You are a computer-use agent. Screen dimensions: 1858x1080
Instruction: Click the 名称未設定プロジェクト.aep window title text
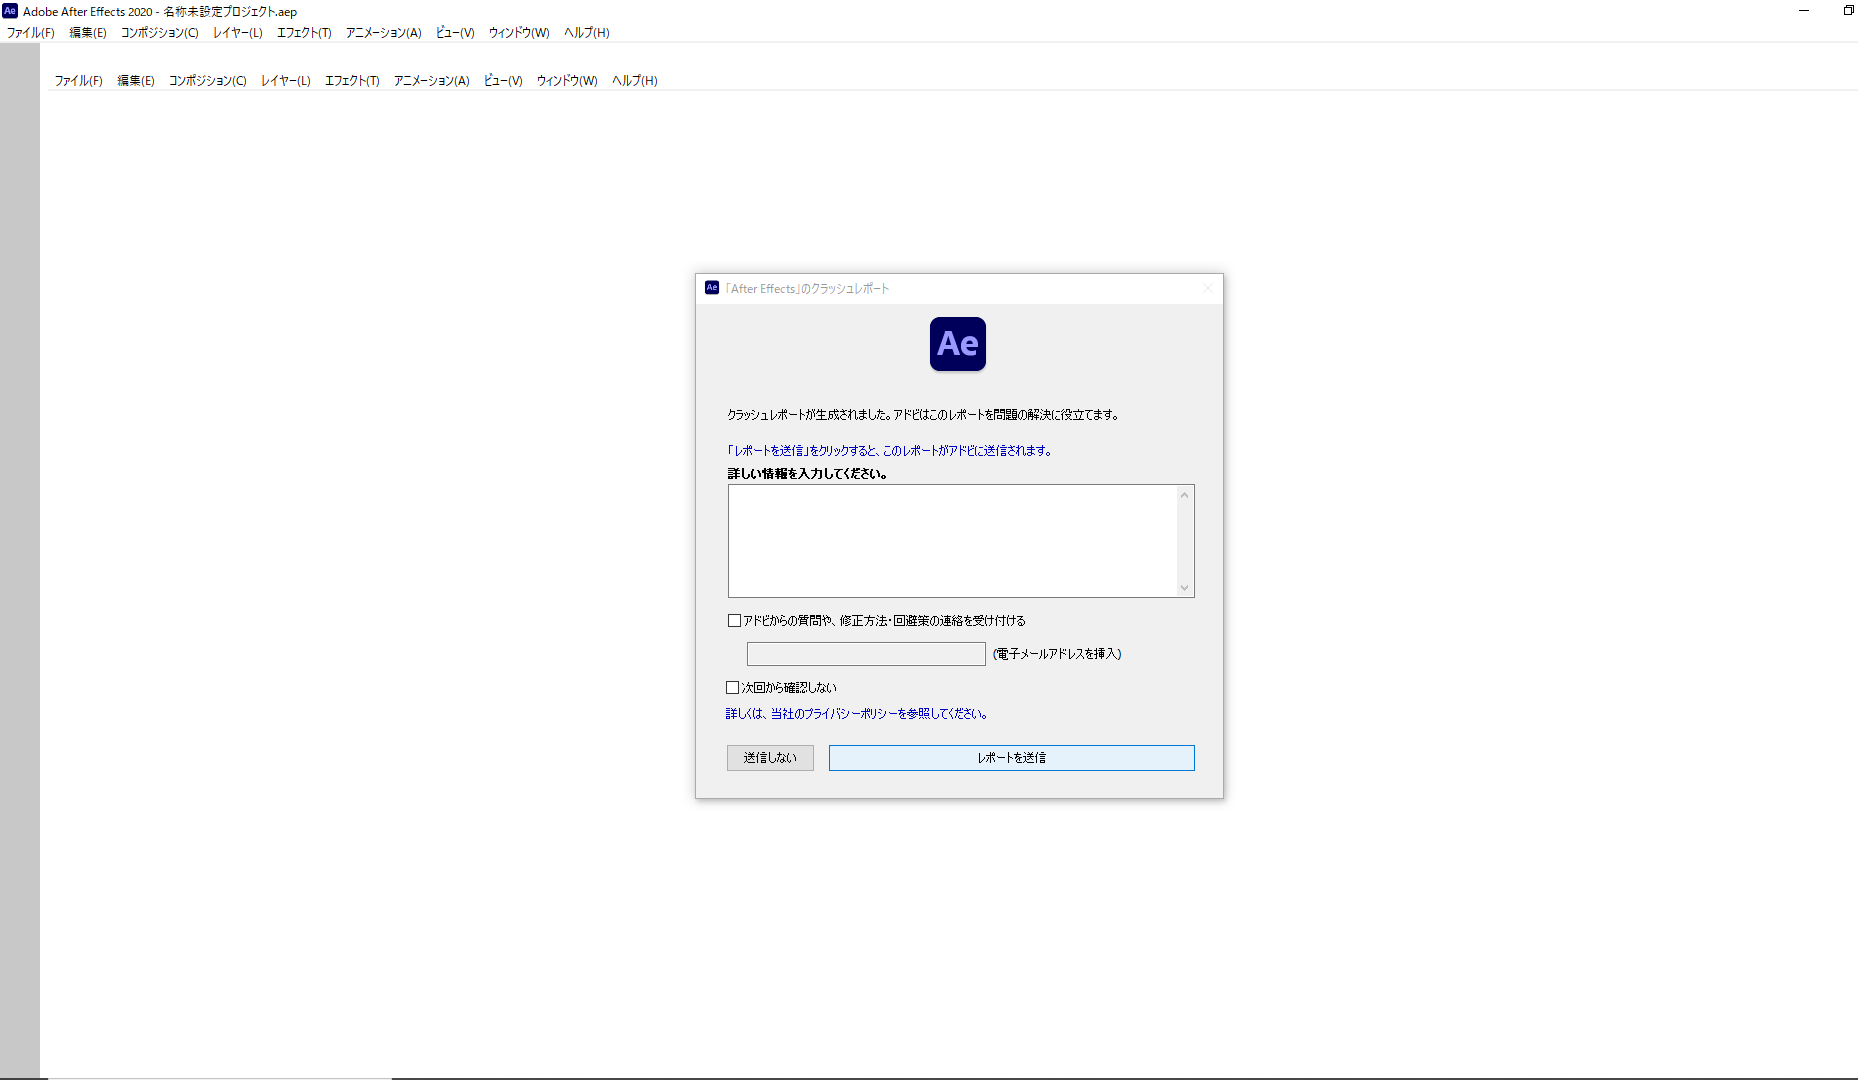pos(230,12)
